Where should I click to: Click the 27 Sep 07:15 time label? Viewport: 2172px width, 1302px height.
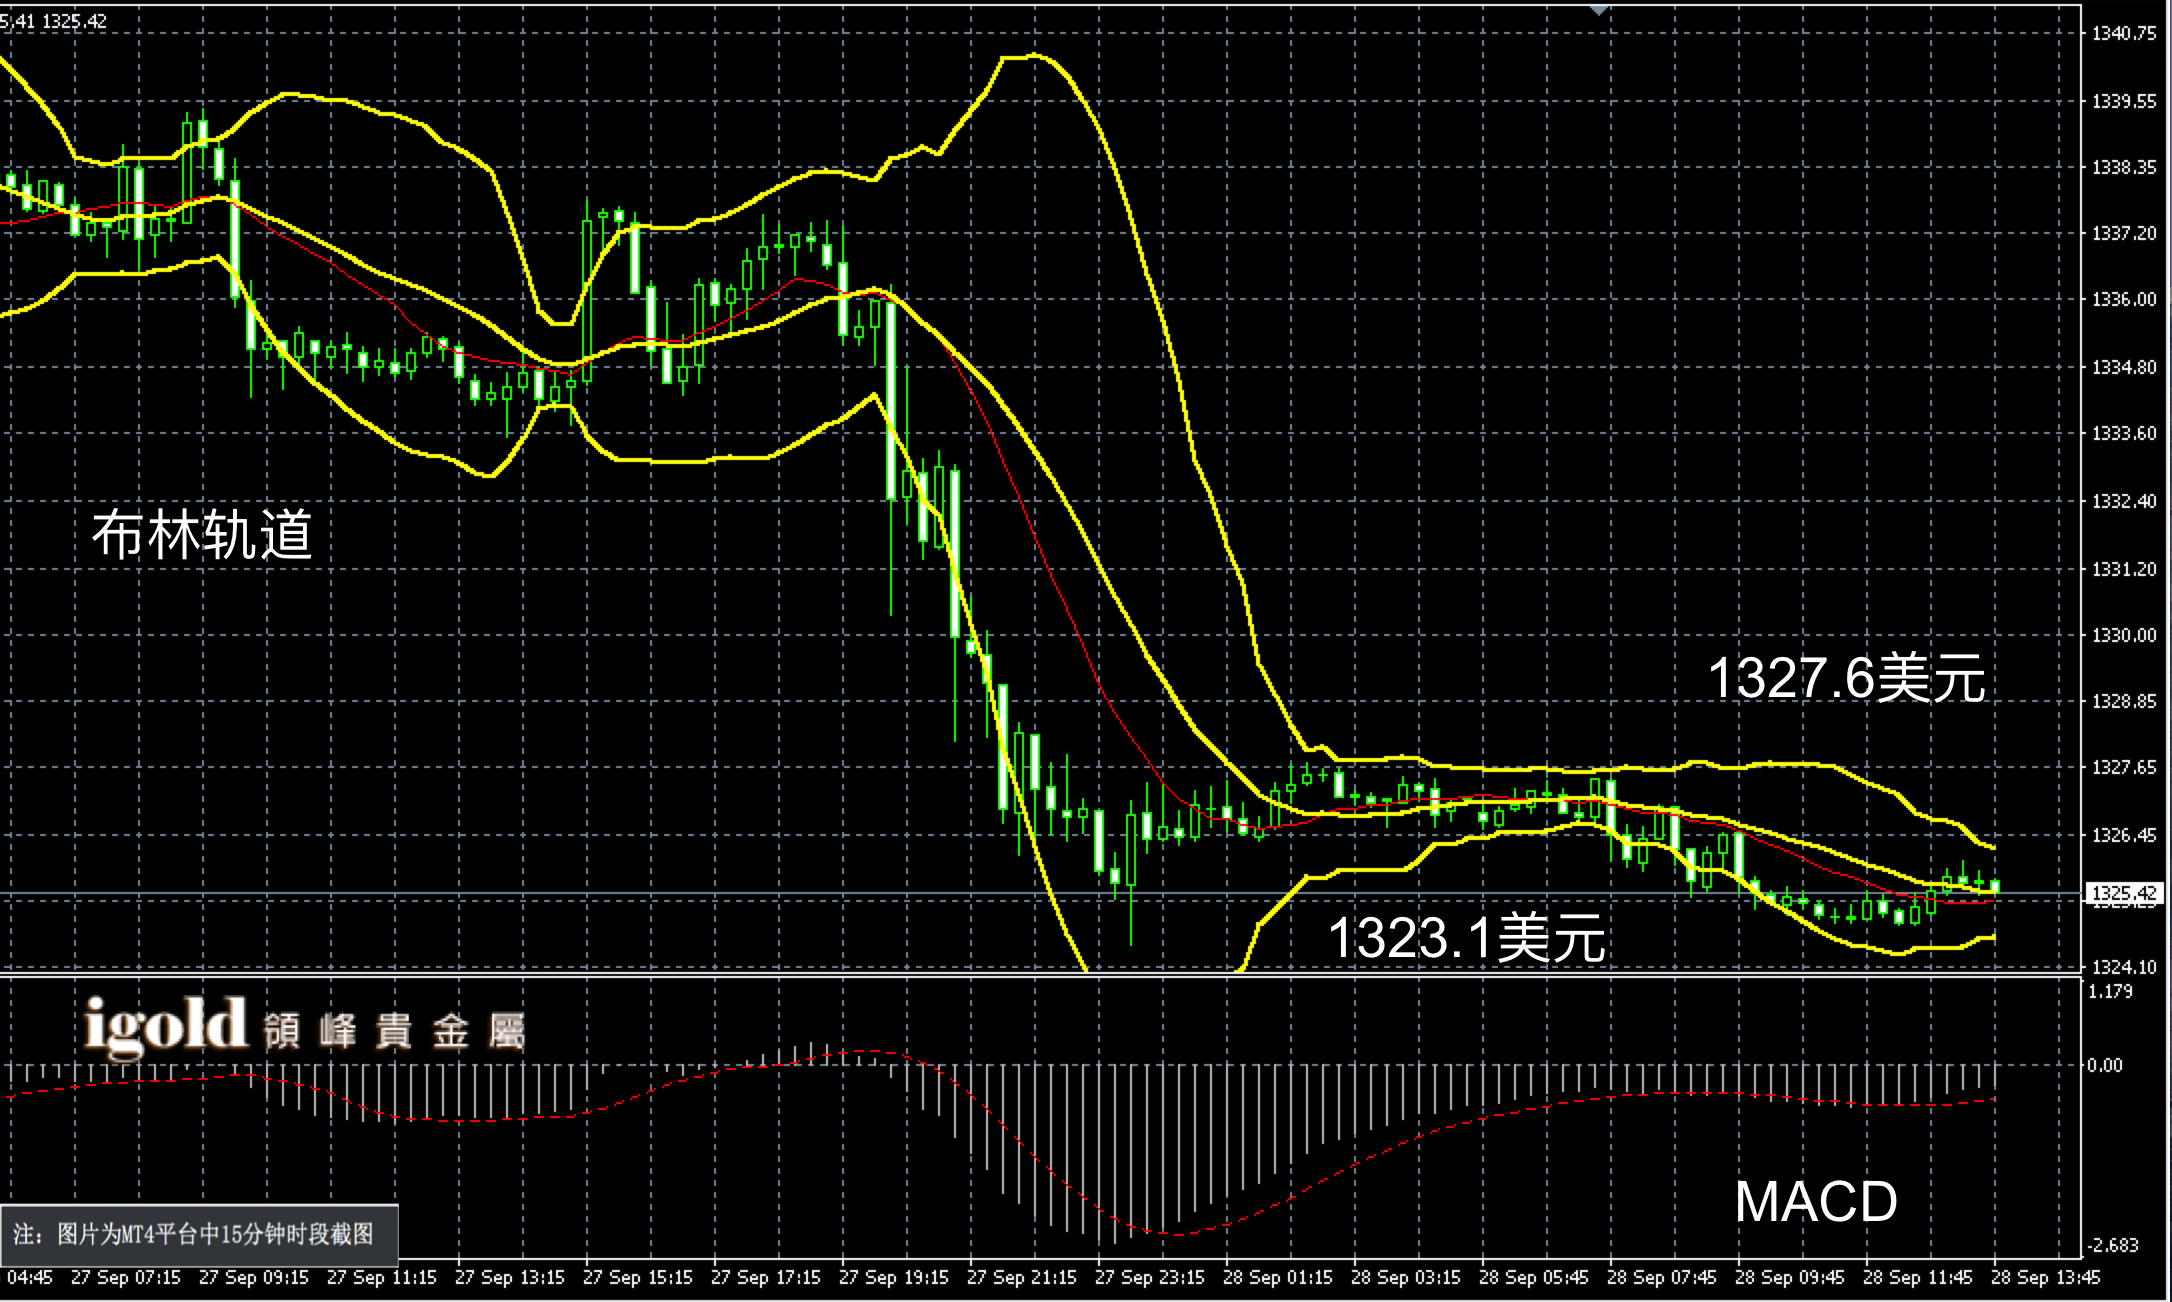(x=125, y=1278)
